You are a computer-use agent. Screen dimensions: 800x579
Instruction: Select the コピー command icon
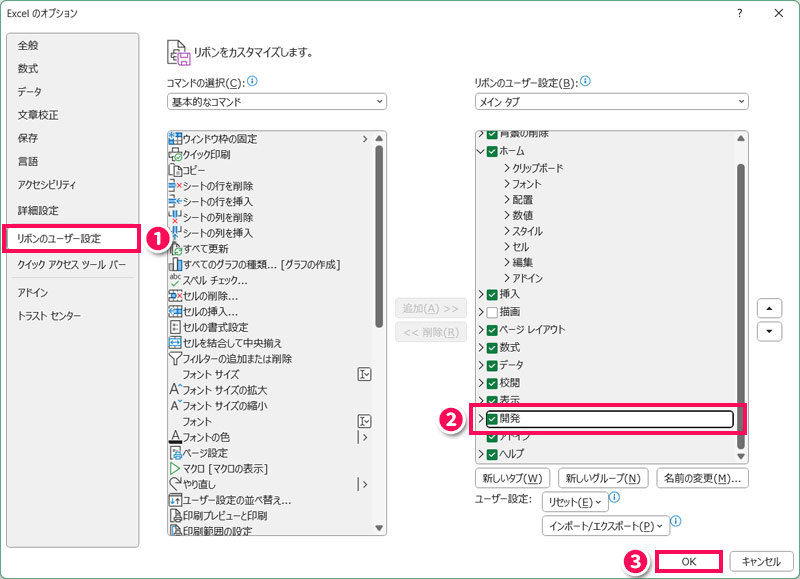[175, 170]
